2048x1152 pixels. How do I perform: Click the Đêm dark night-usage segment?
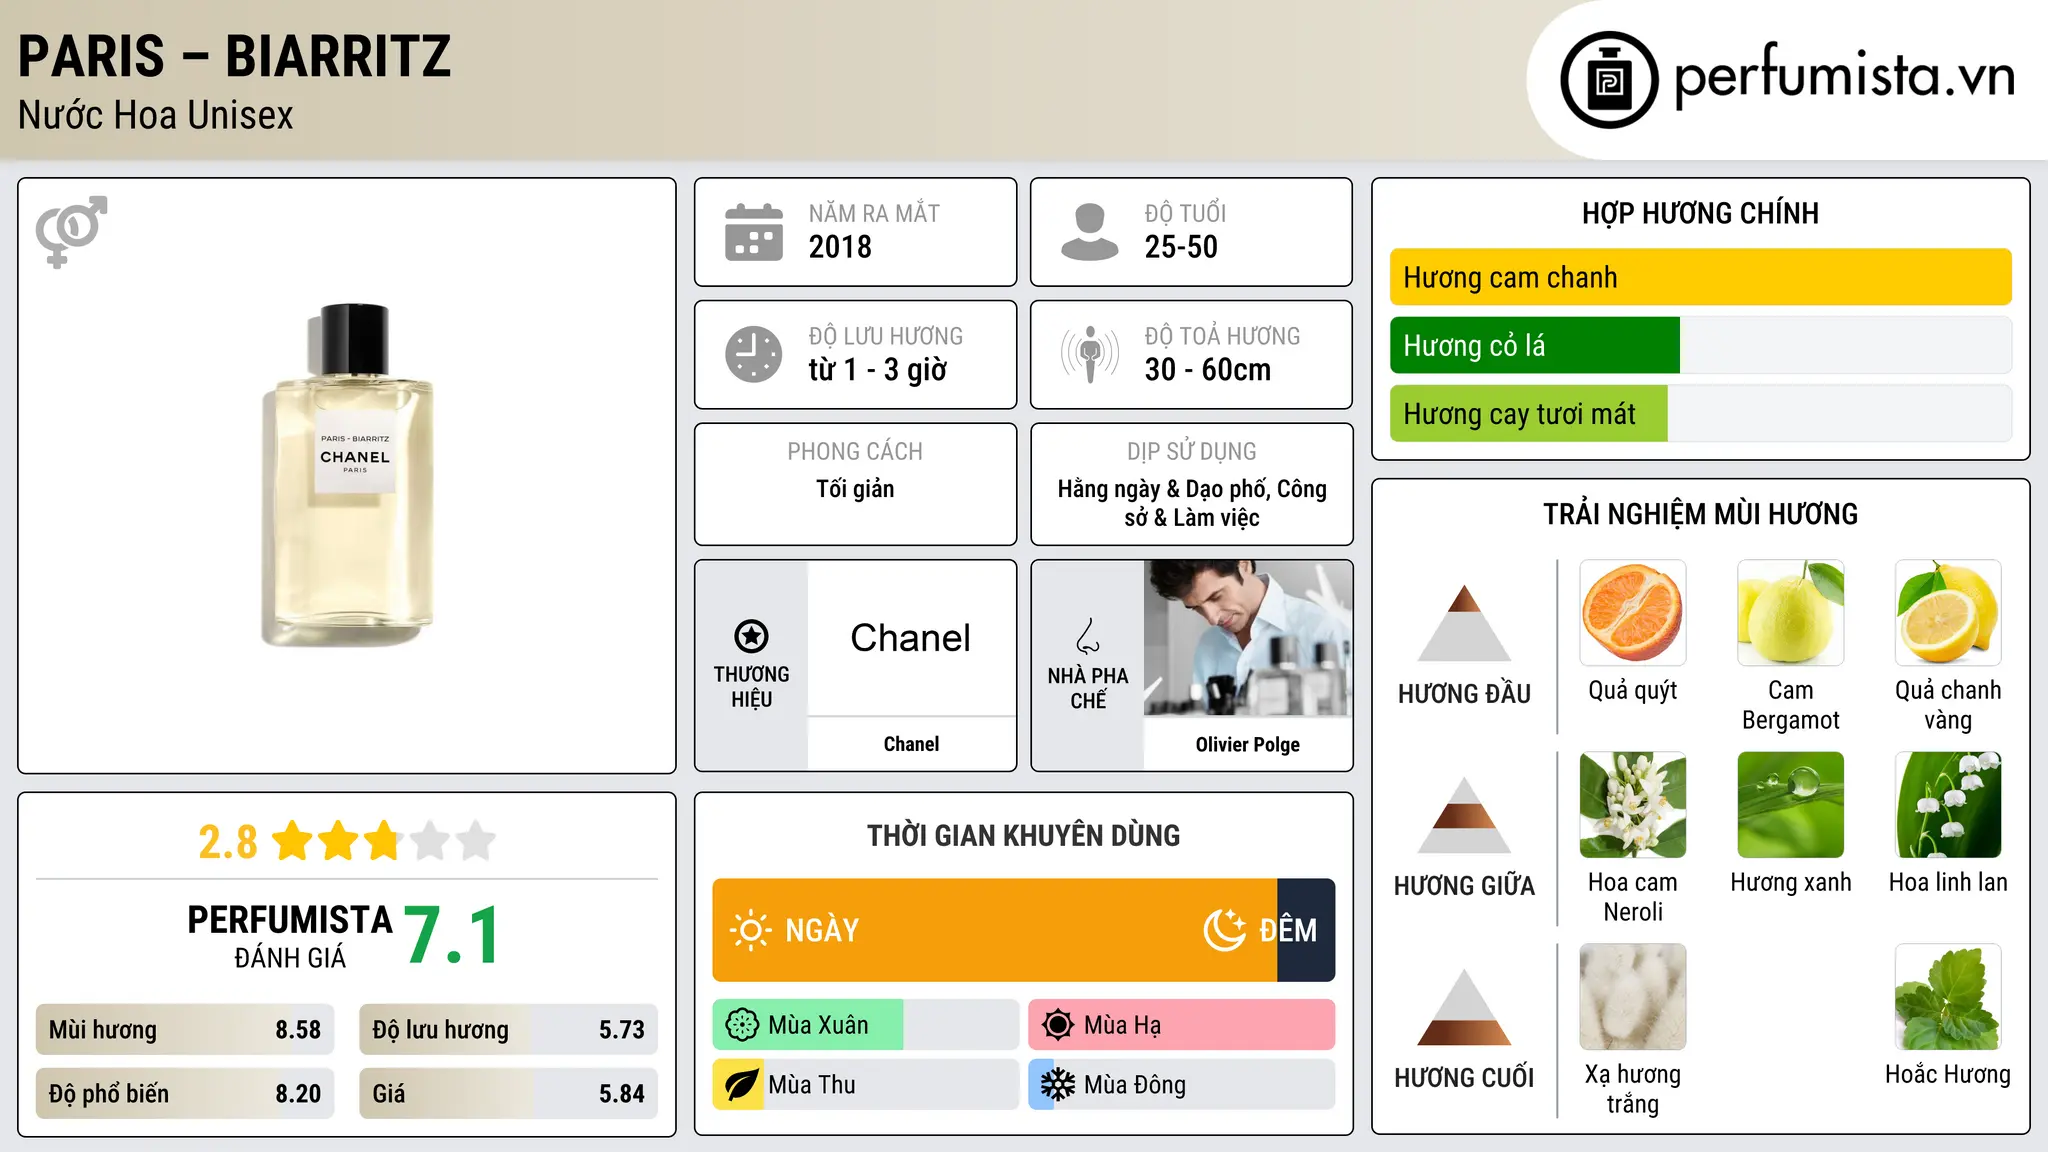(x=1306, y=930)
